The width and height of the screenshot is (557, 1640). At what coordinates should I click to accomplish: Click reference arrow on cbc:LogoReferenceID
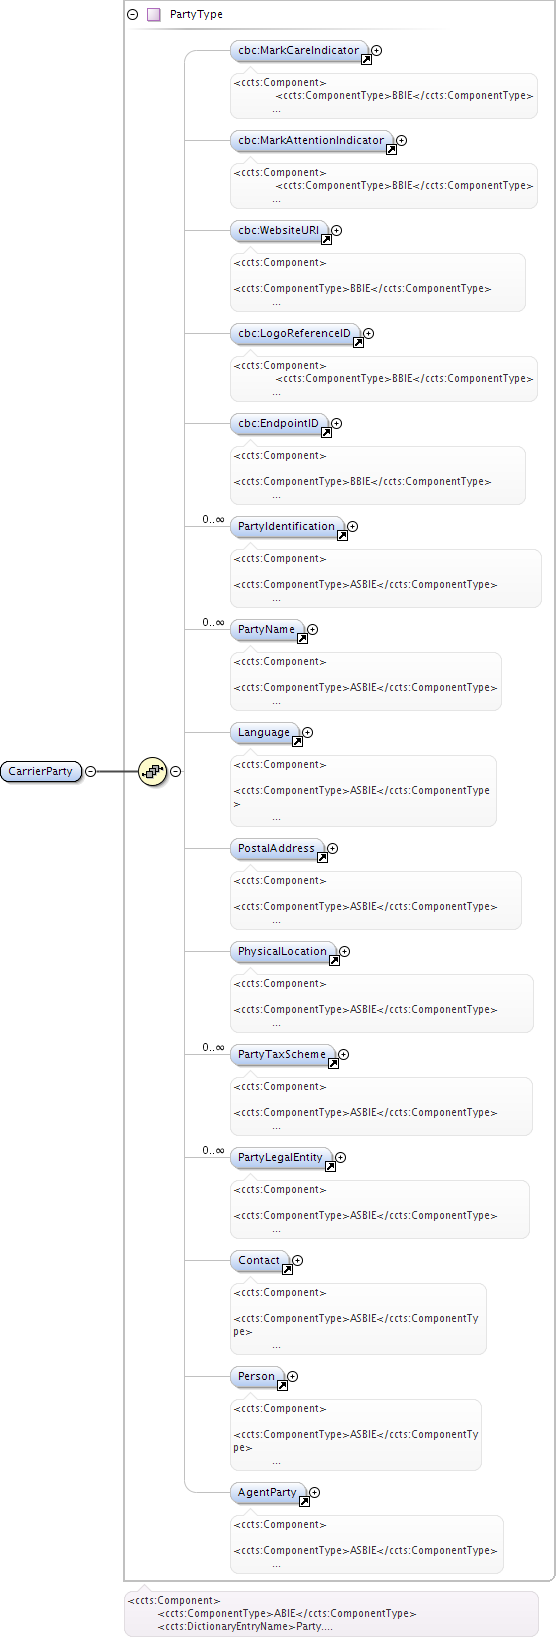(x=358, y=343)
